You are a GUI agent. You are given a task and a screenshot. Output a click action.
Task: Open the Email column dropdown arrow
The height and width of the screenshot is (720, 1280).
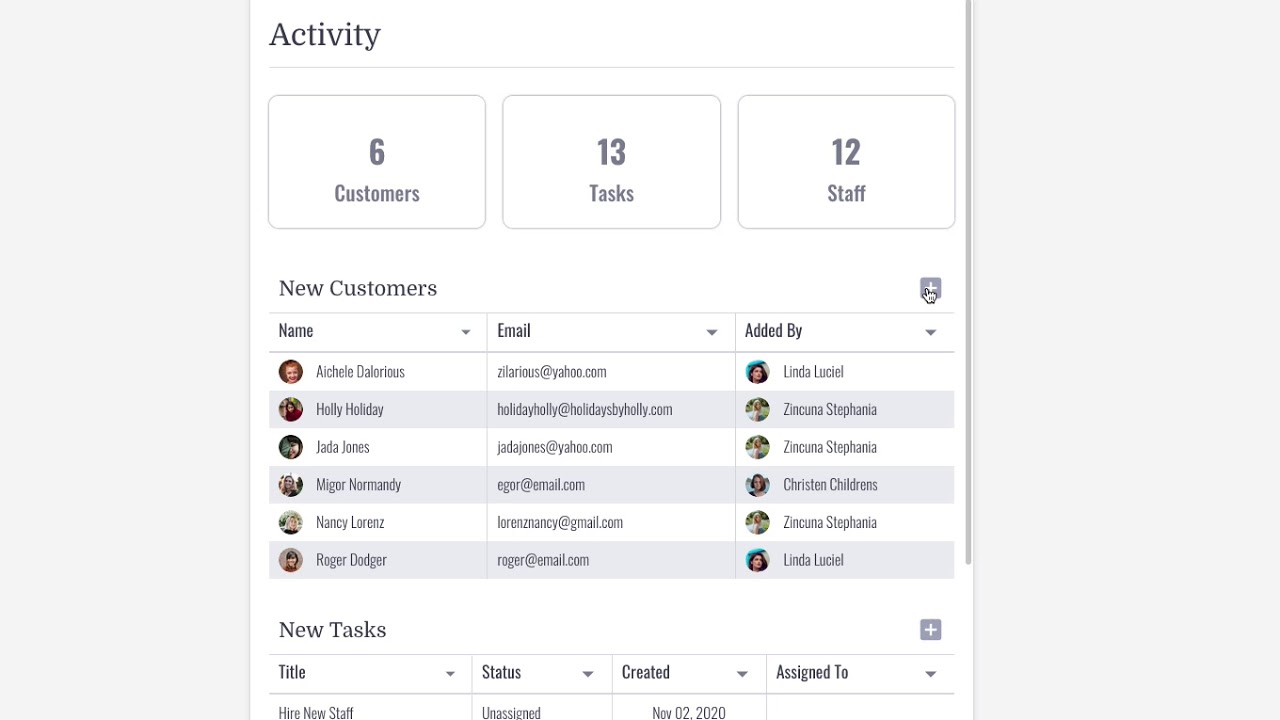711,332
